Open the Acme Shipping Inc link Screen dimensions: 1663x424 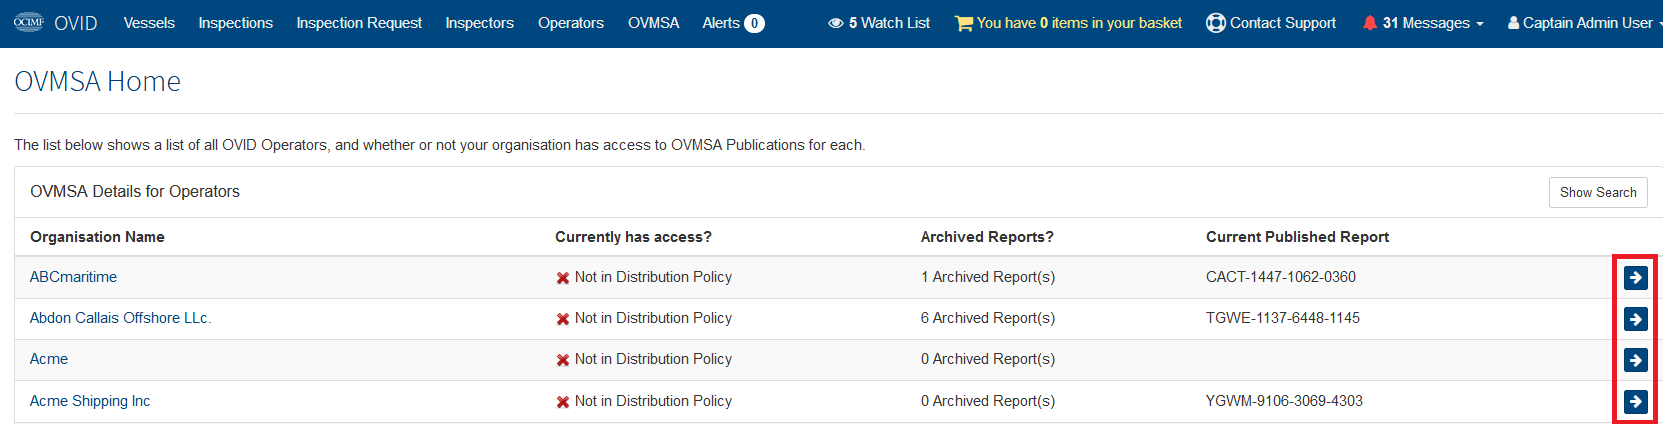pos(90,401)
